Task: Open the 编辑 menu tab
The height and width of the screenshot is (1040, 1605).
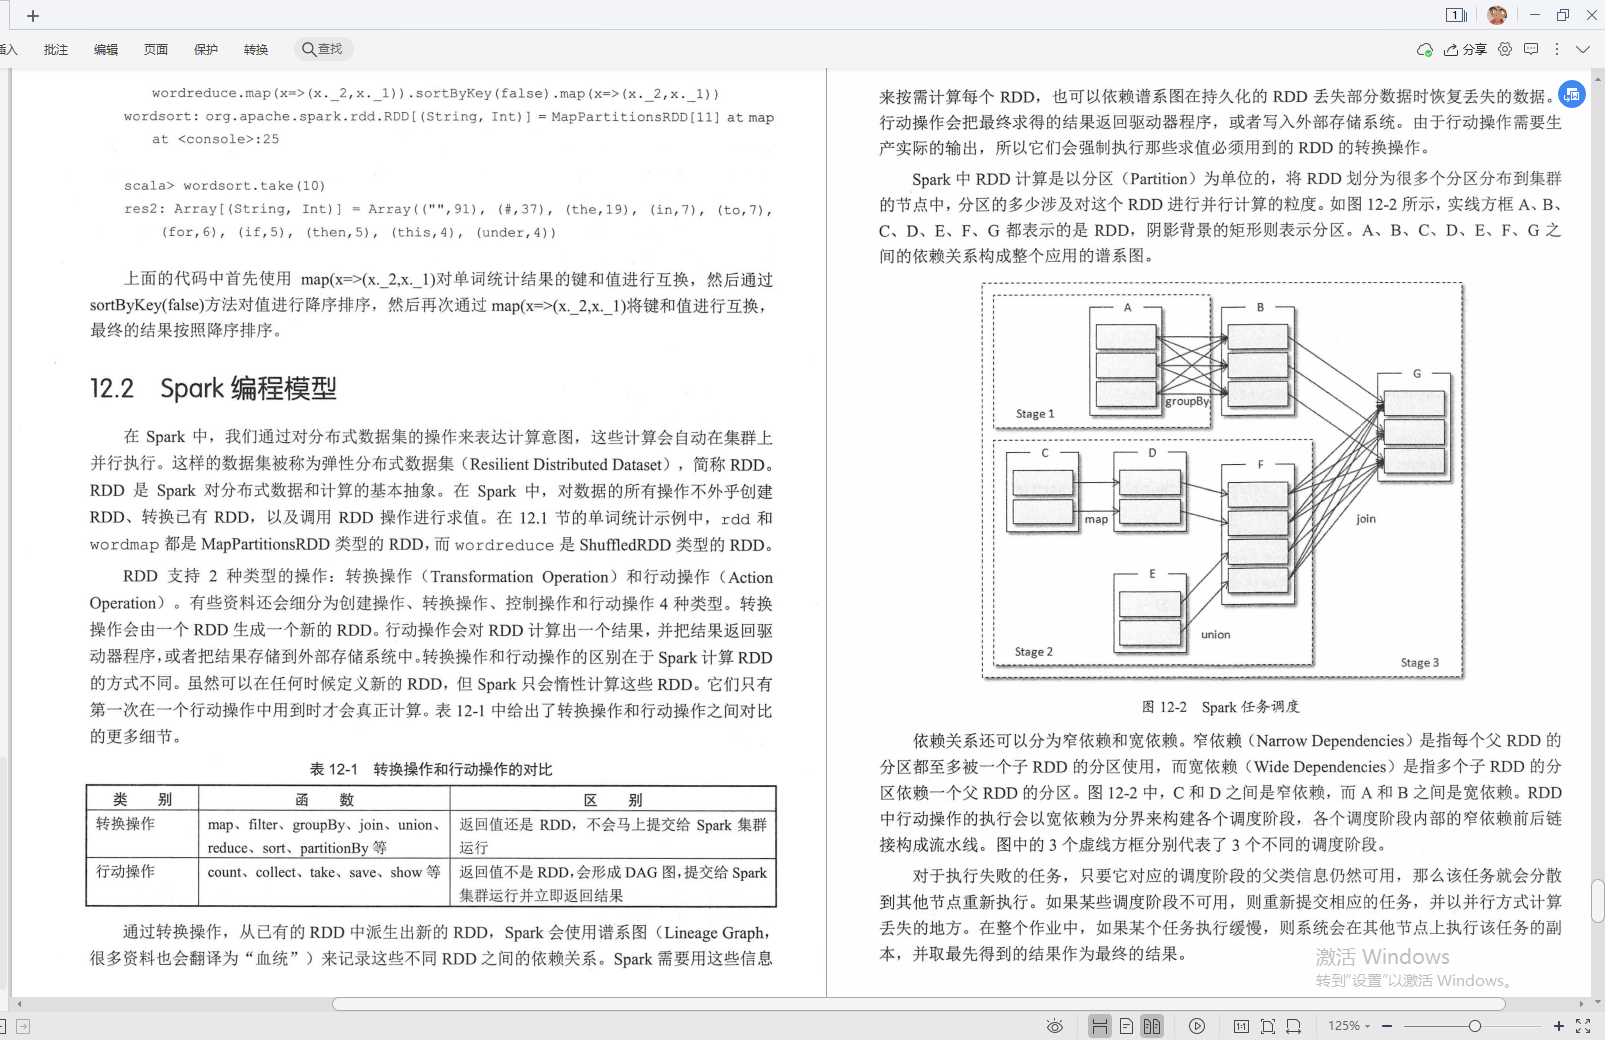Action: [106, 49]
